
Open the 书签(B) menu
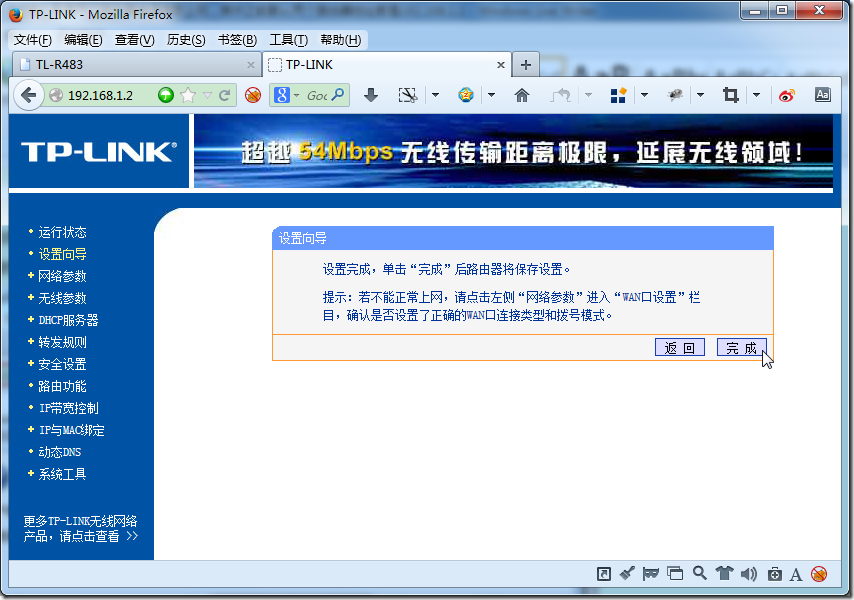pyautogui.click(x=237, y=40)
